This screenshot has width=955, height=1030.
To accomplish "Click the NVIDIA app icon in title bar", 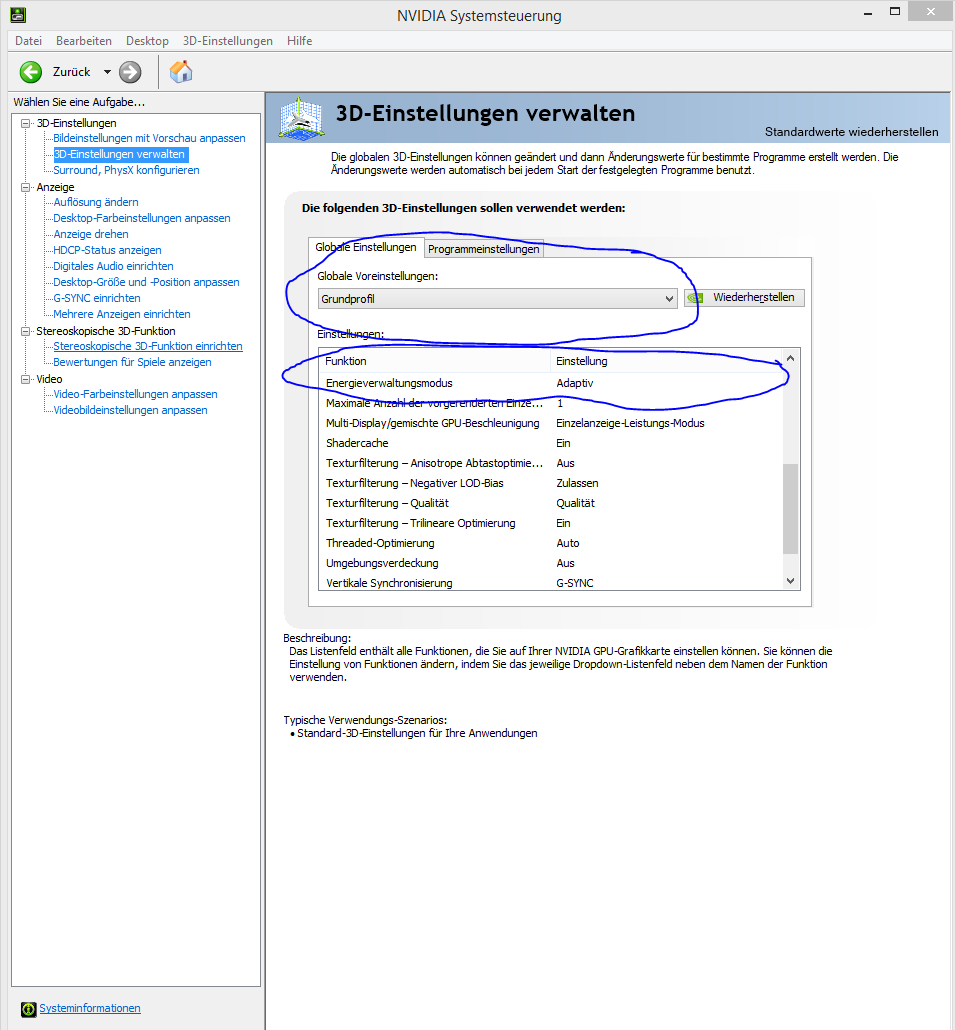I will (18, 14).
